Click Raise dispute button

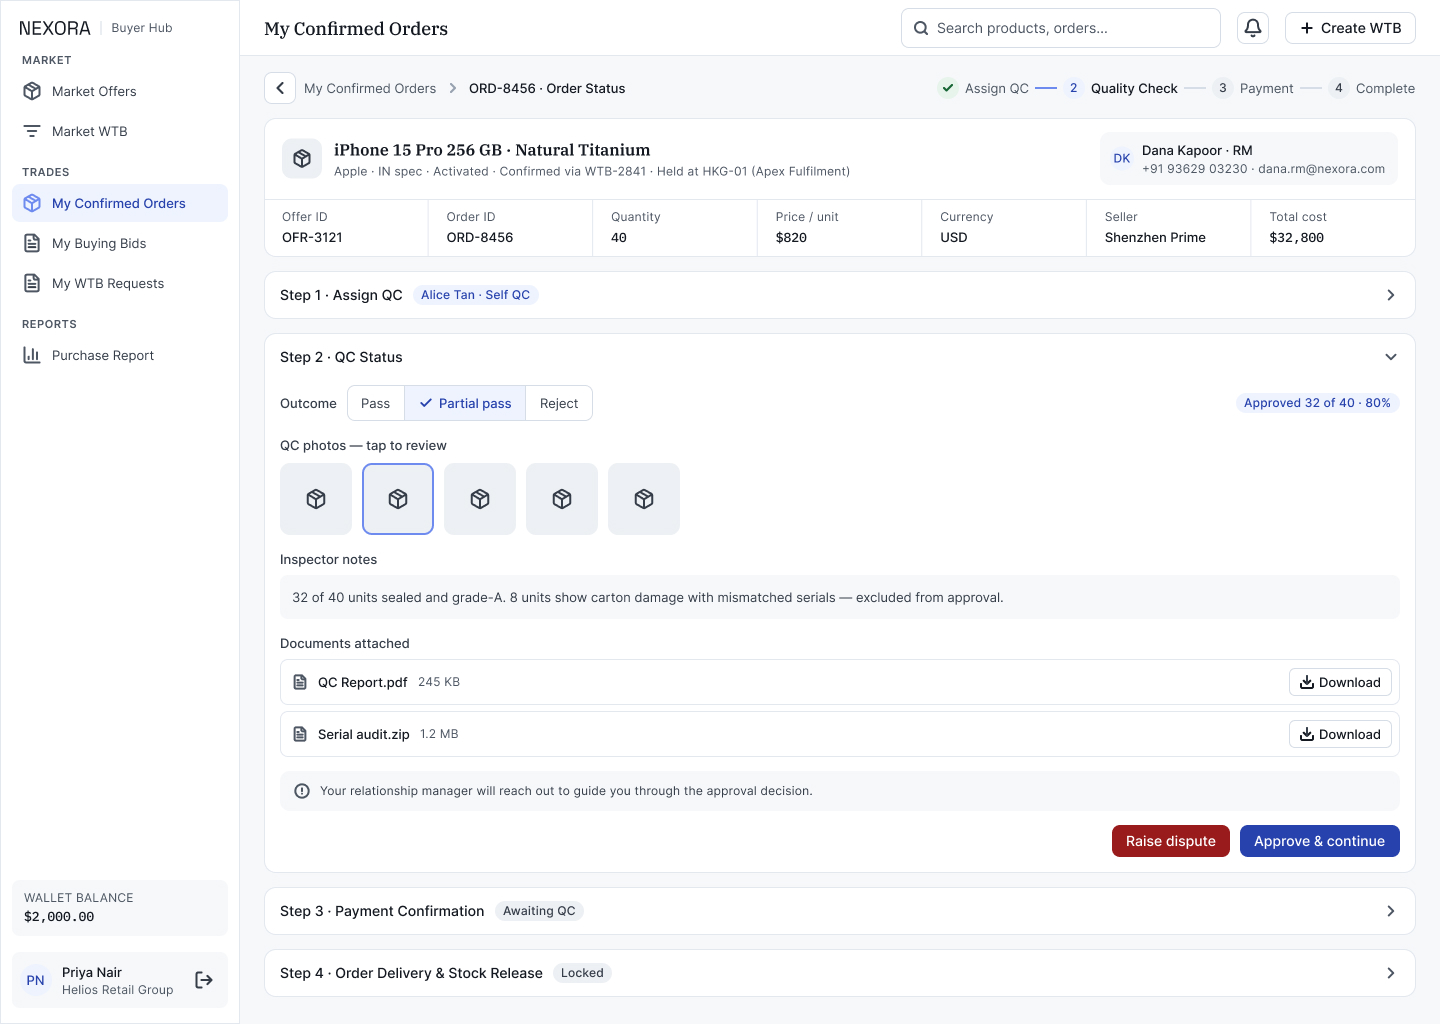point(1171,841)
